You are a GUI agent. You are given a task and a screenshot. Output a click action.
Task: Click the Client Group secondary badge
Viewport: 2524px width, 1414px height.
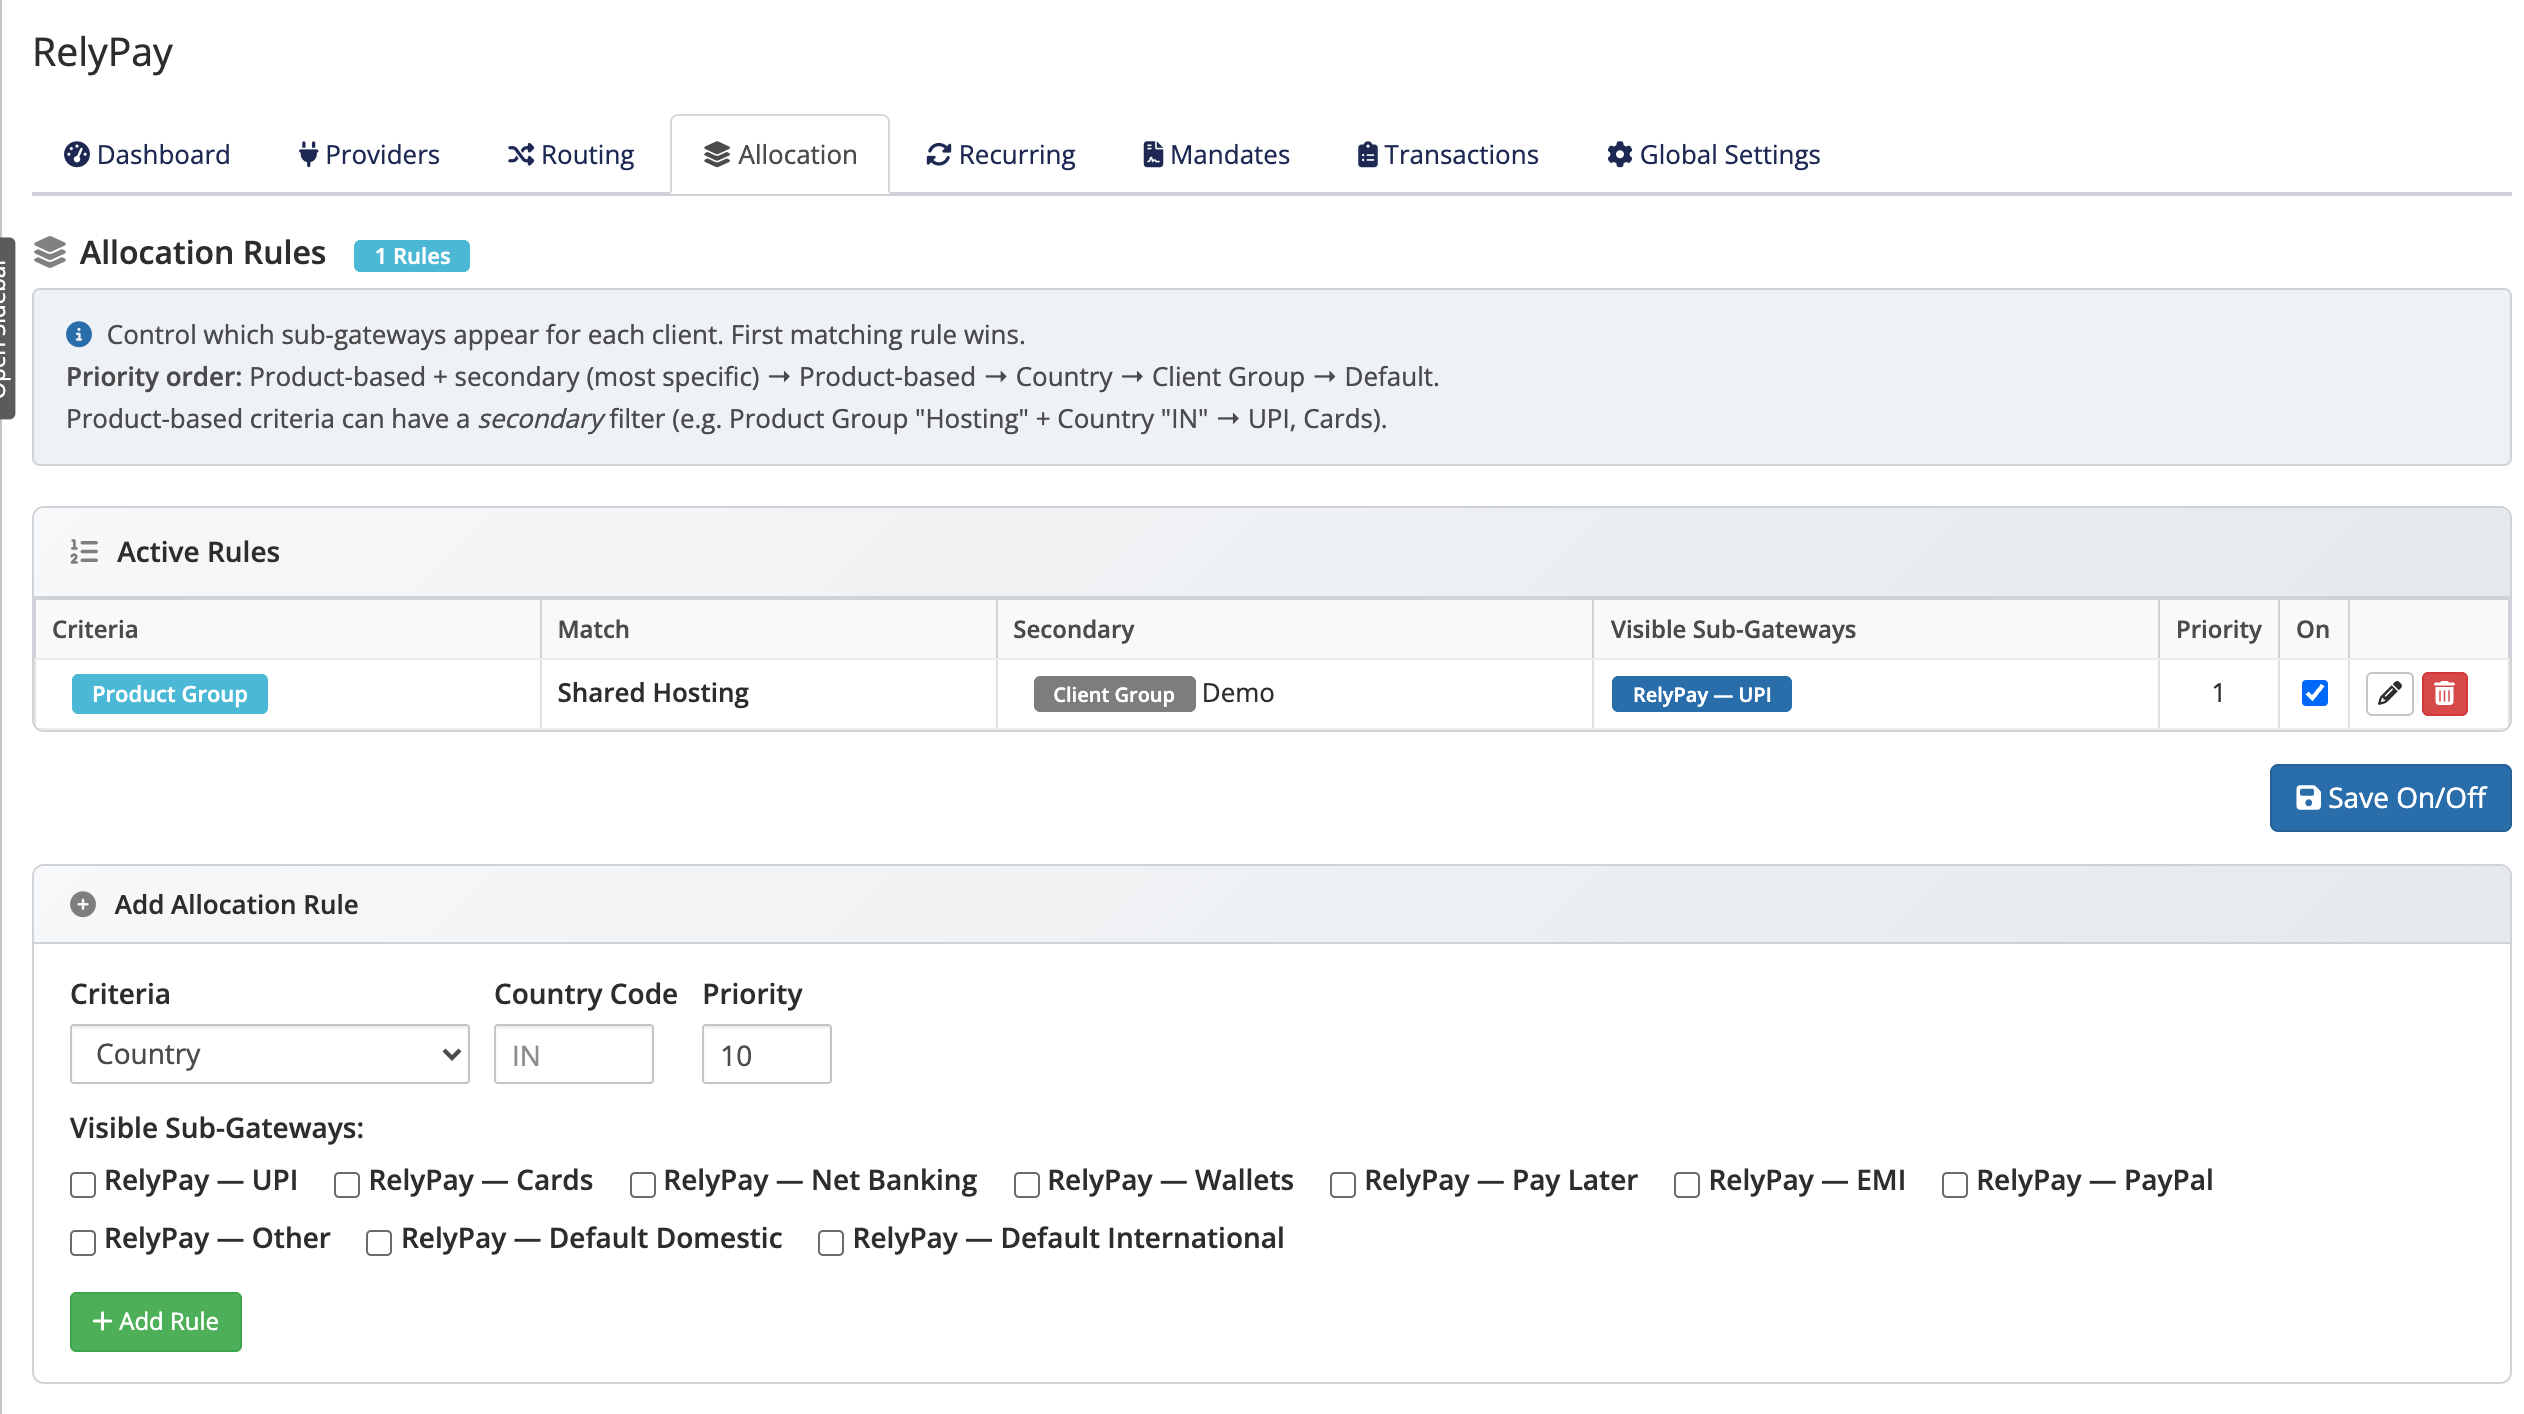[x=1114, y=694]
